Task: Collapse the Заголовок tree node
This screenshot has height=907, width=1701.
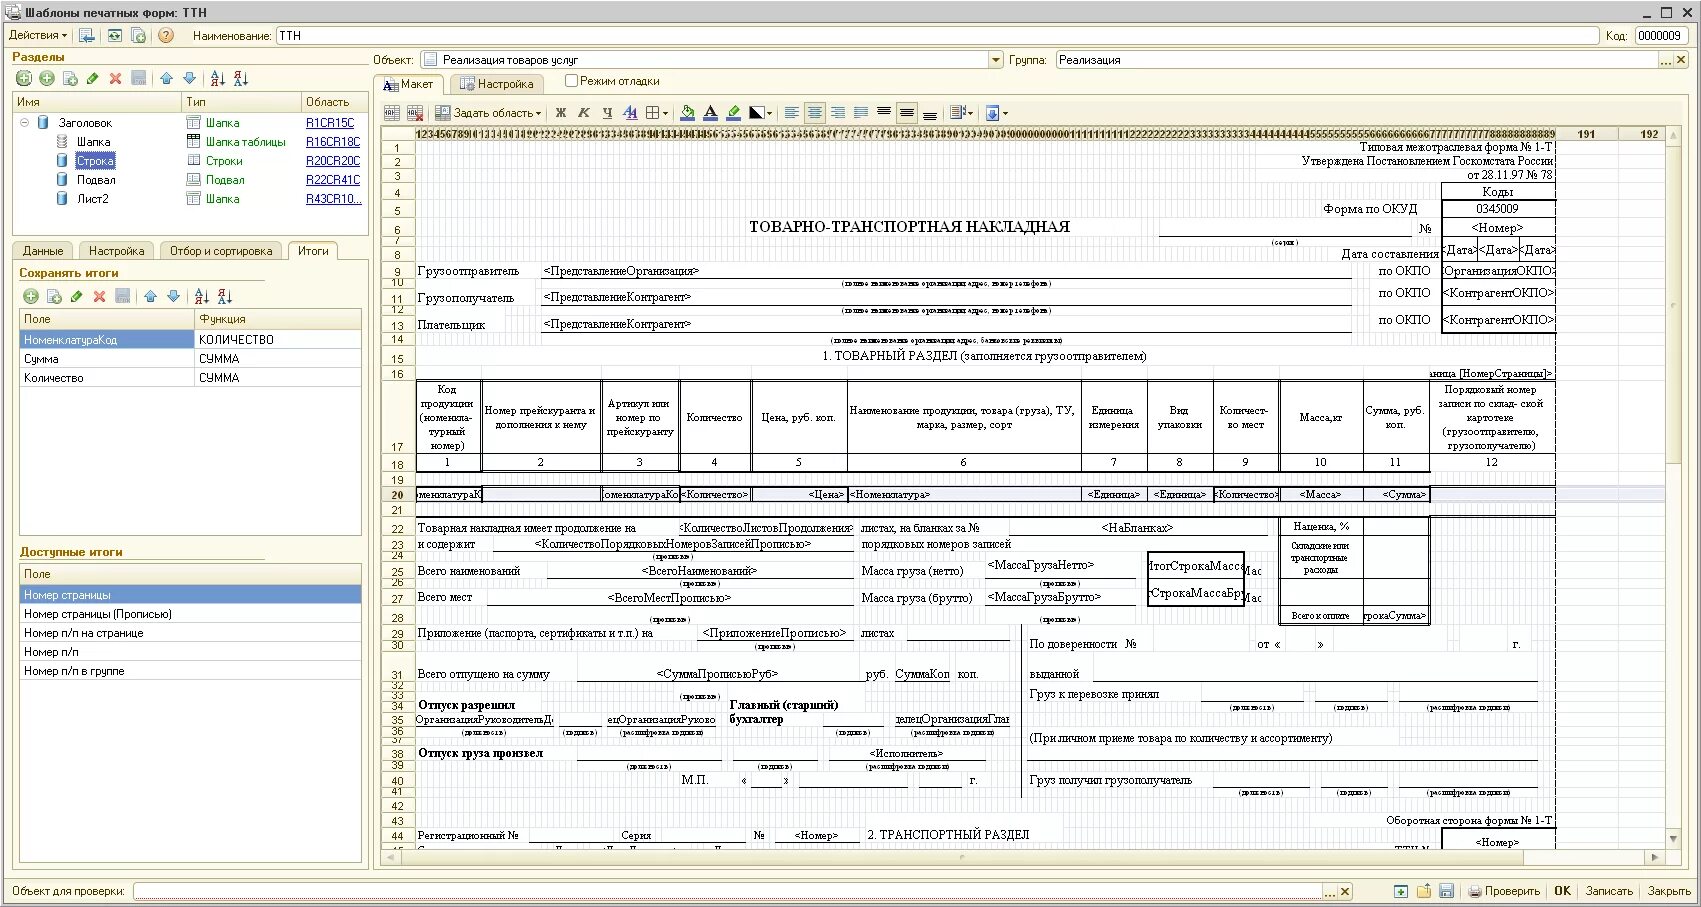Action: [24, 123]
